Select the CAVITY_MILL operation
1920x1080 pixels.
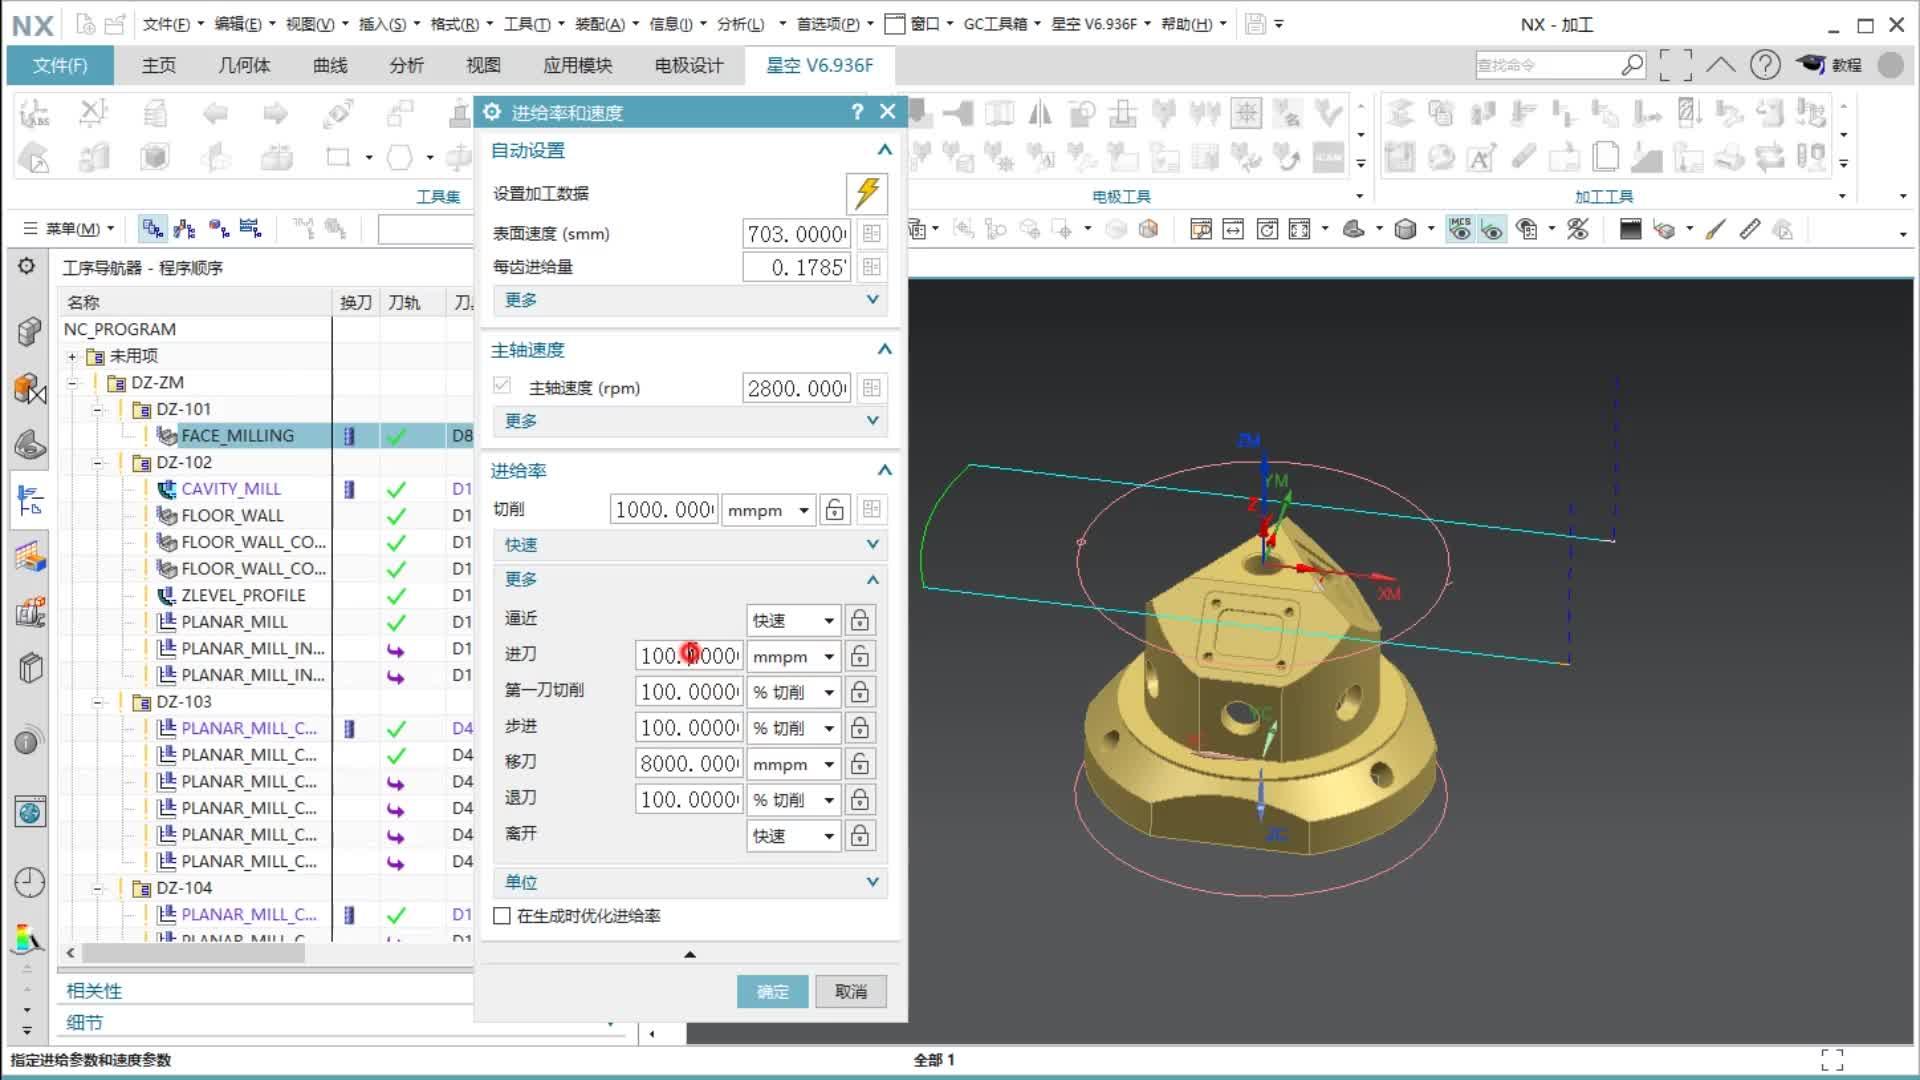pyautogui.click(x=231, y=489)
